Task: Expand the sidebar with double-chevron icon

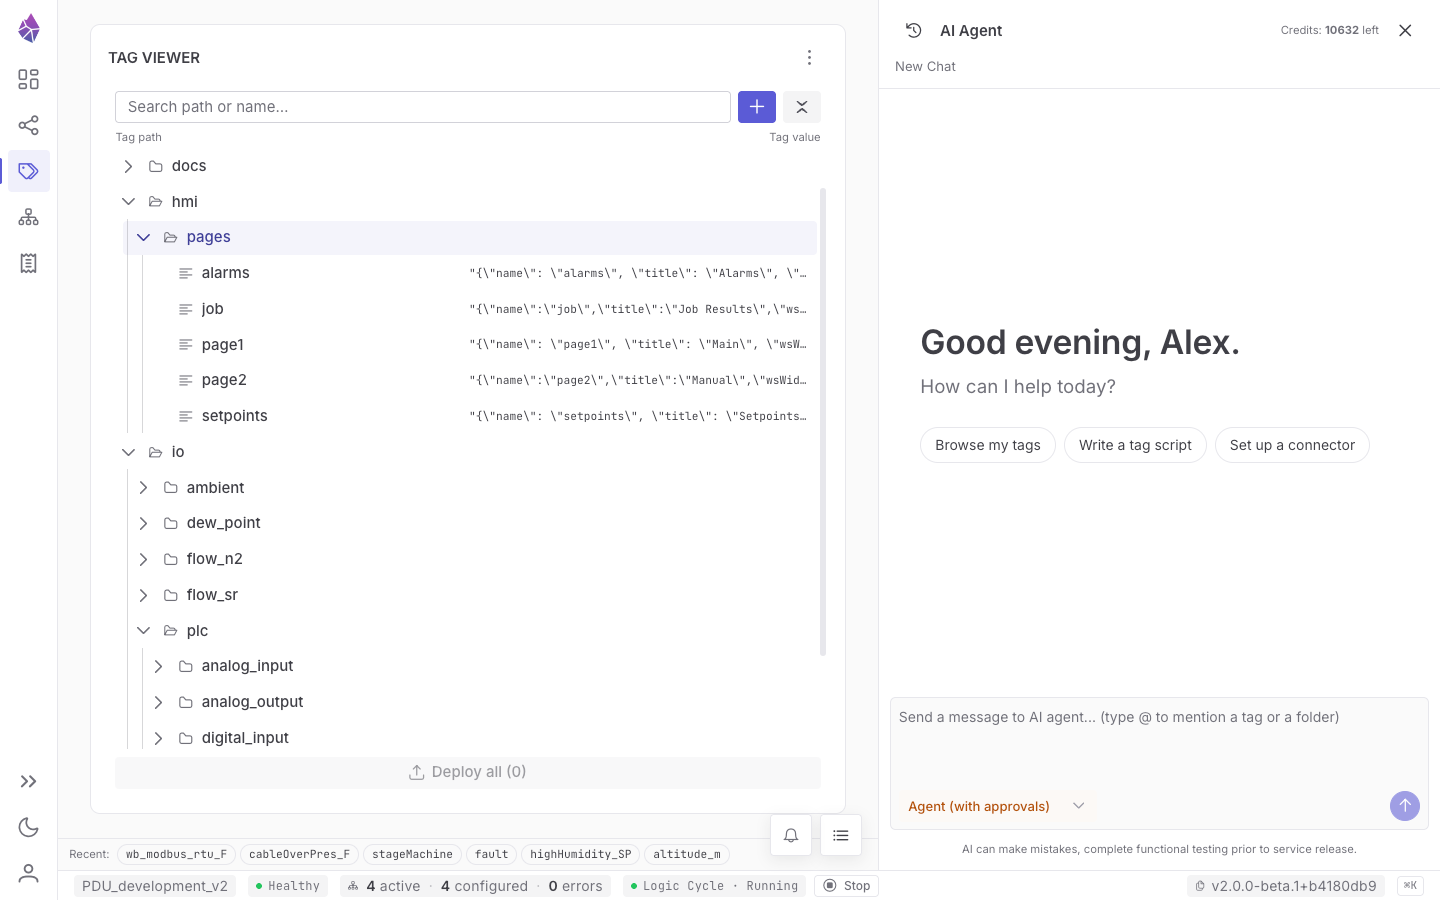Action: pyautogui.click(x=29, y=781)
